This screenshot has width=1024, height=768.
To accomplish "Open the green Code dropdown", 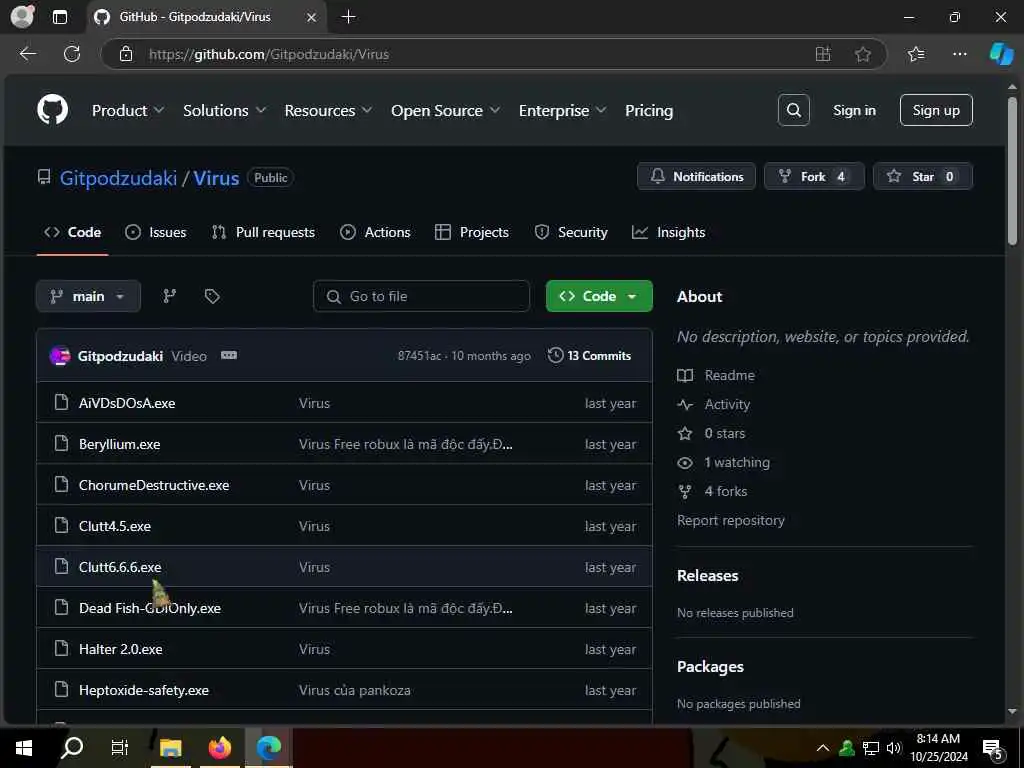I will (599, 296).
